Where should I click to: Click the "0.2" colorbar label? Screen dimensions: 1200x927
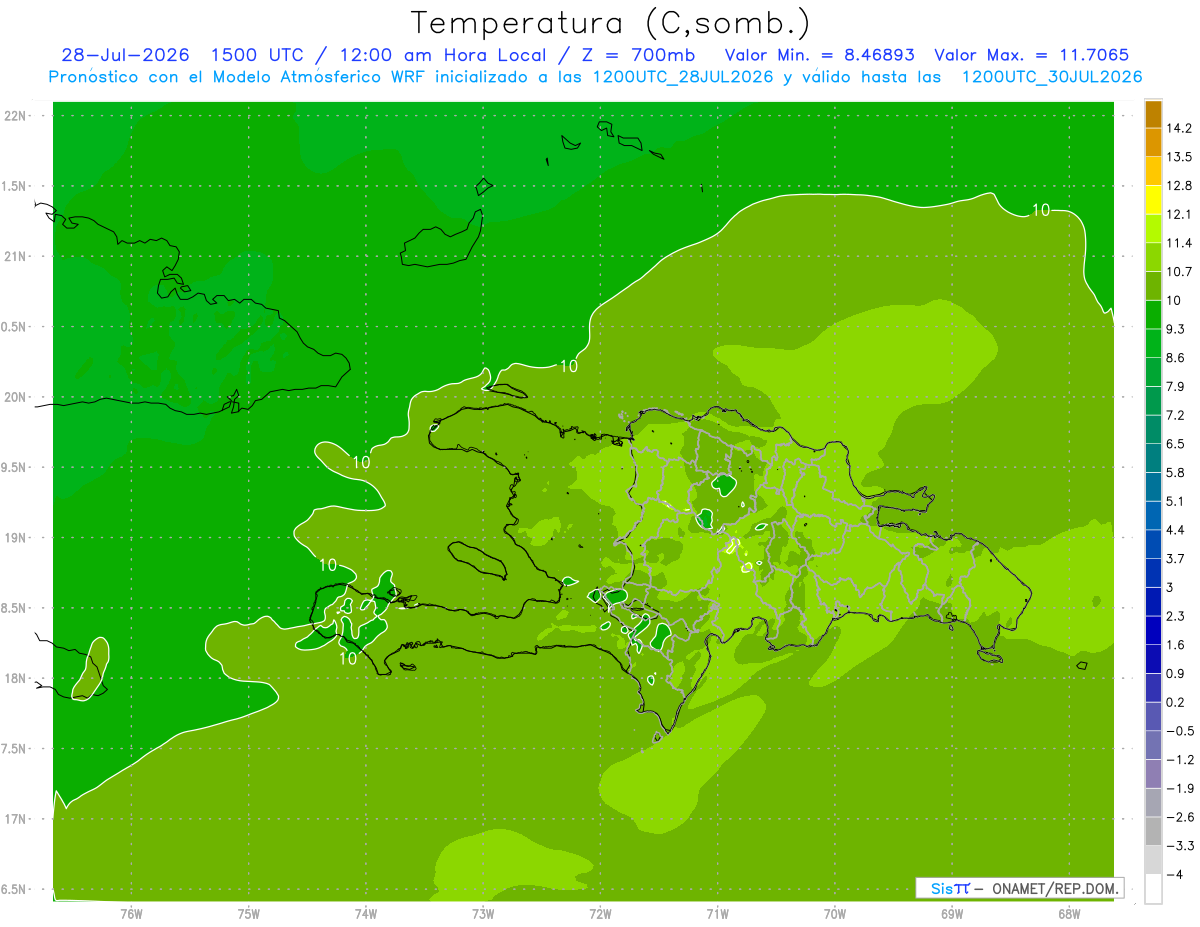pos(1177,702)
